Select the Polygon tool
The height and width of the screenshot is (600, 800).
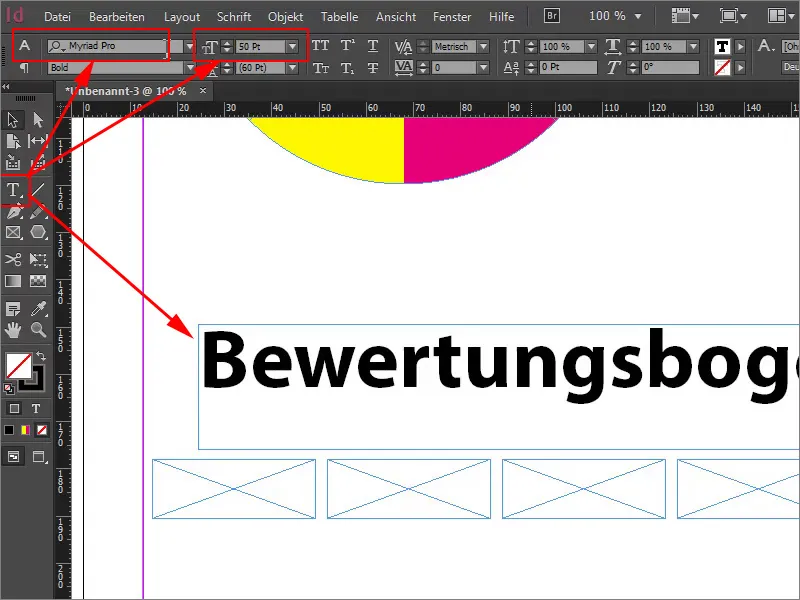point(38,233)
